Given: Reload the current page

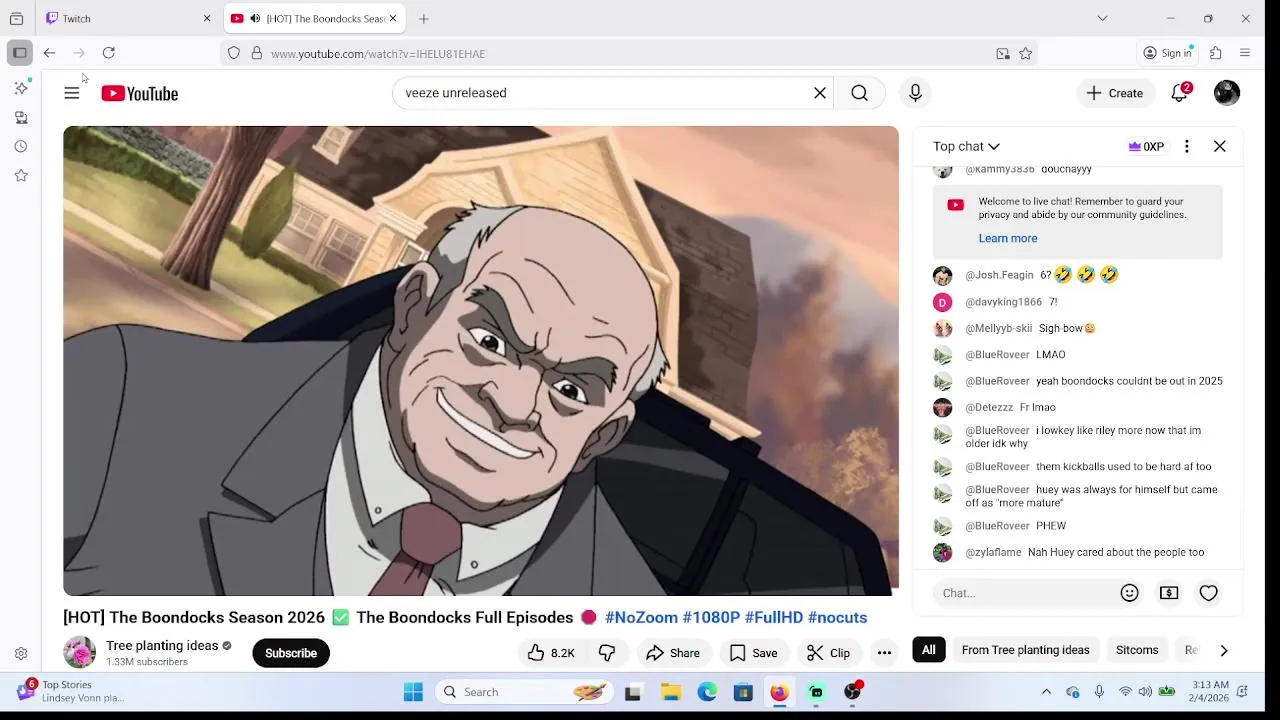Looking at the screenshot, I should (109, 53).
